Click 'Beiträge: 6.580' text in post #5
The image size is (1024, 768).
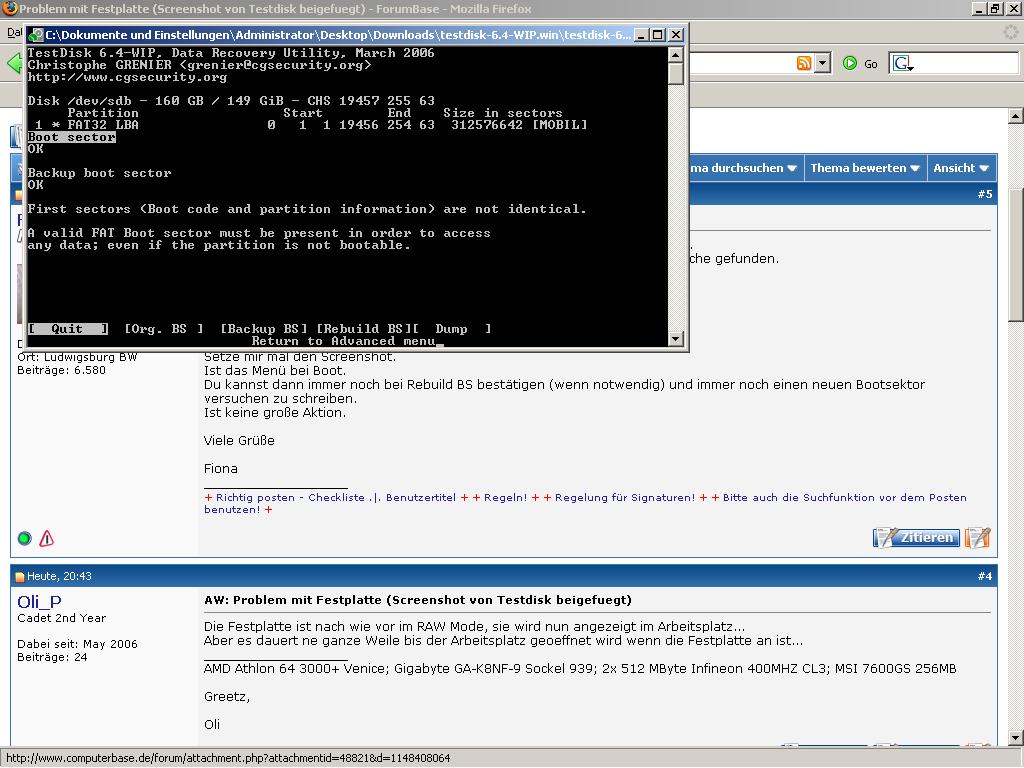tap(61, 370)
